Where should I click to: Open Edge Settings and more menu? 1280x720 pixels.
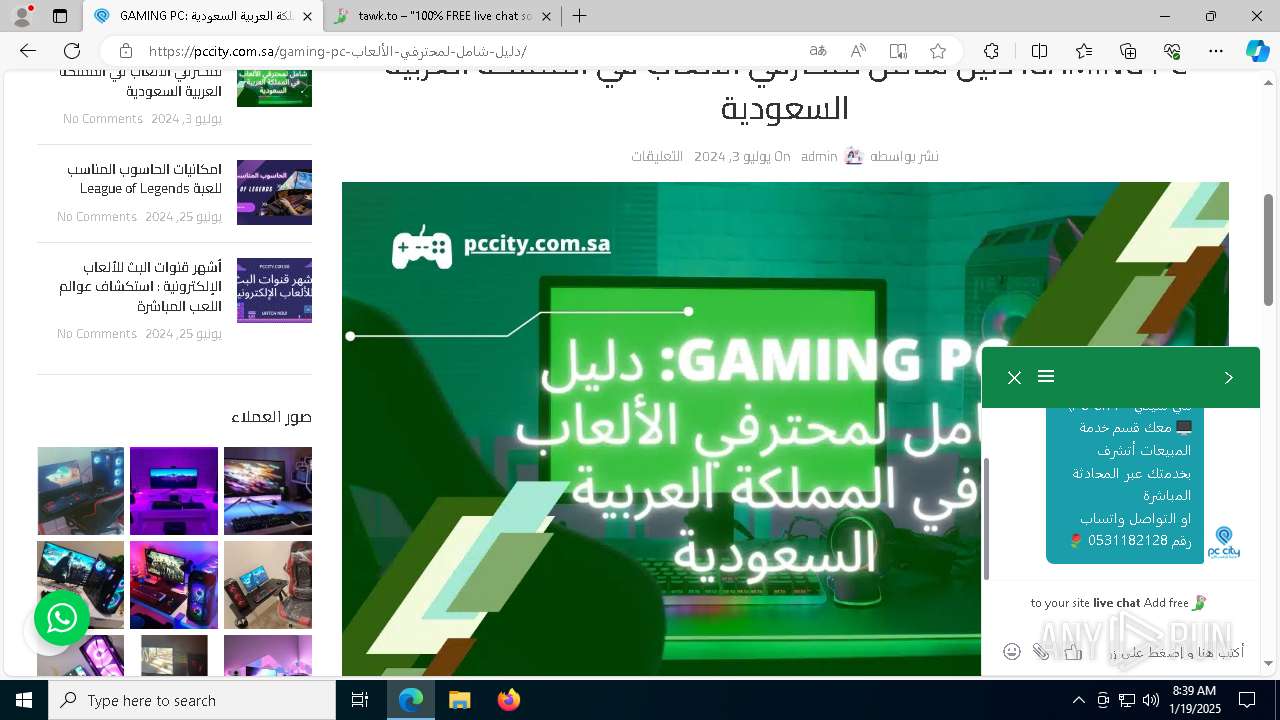[1216, 51]
